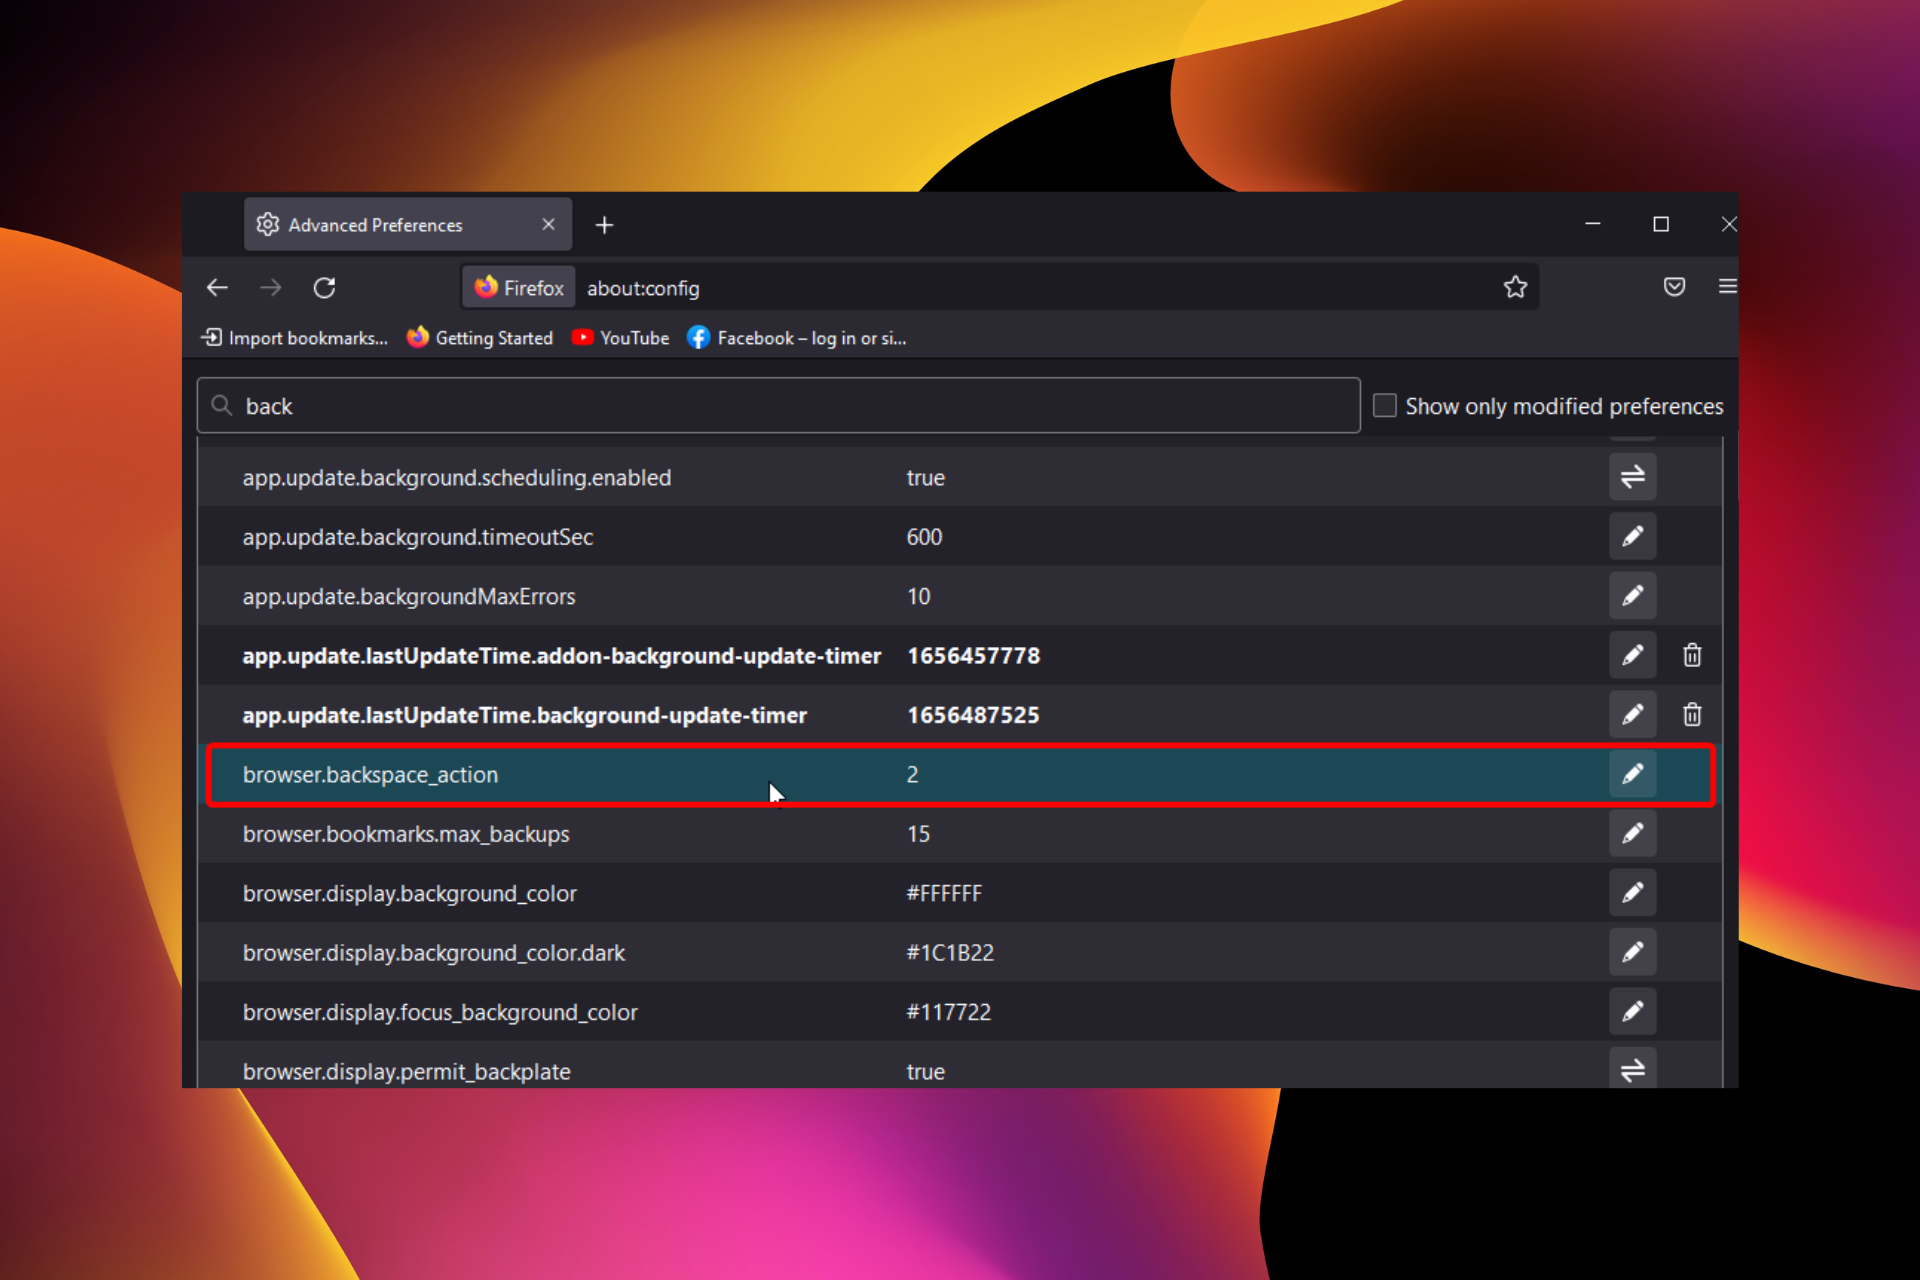Select the Advanced Preferences tab
Image resolution: width=1920 pixels, height=1280 pixels.
408,224
